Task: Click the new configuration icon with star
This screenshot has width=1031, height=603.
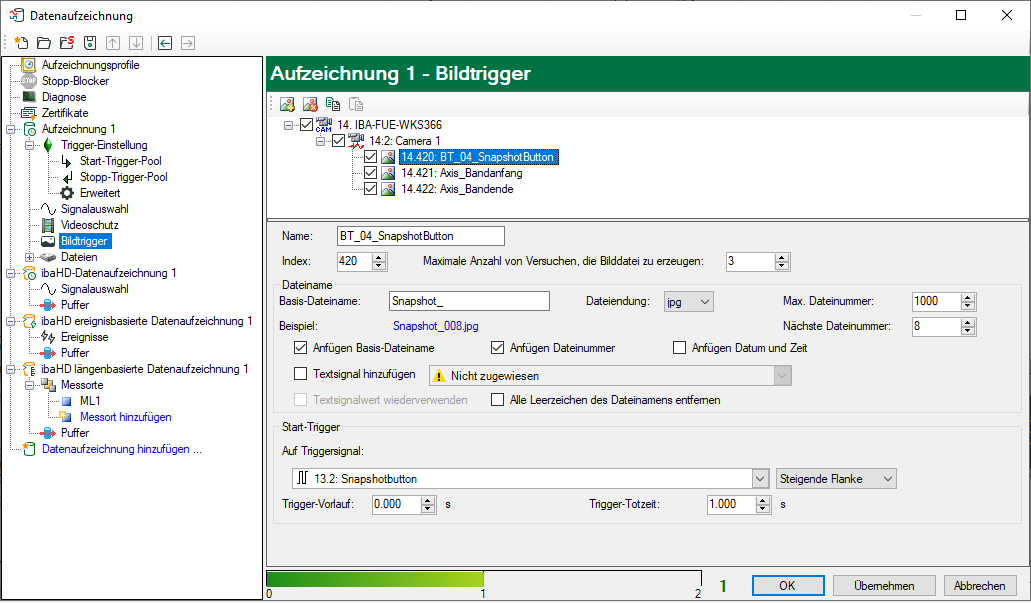Action: (21, 43)
